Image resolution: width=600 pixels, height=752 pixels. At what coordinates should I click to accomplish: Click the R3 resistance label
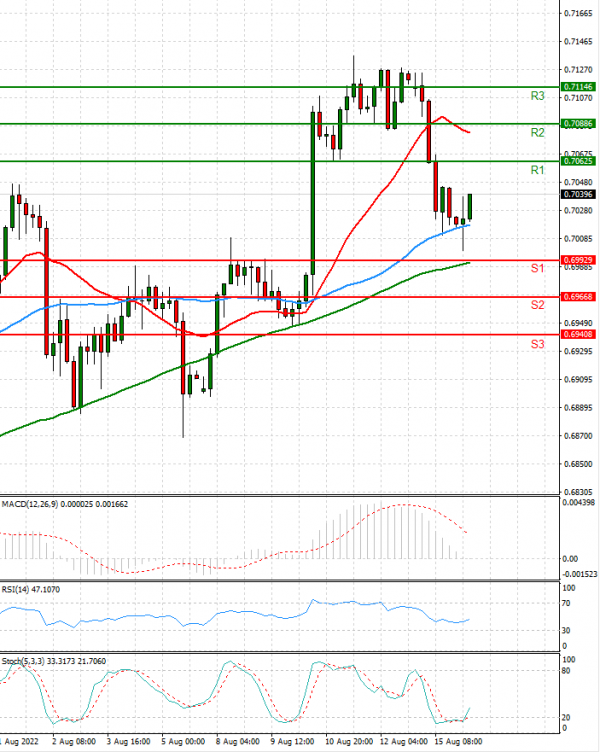tap(538, 96)
